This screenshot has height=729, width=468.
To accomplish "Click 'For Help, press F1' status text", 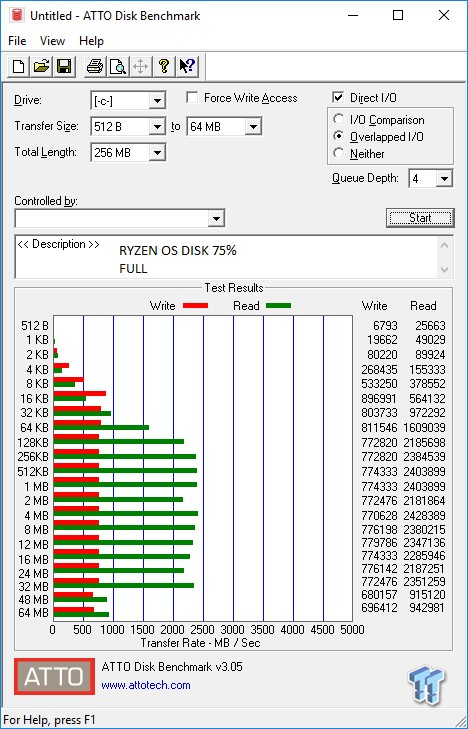I will (49, 720).
